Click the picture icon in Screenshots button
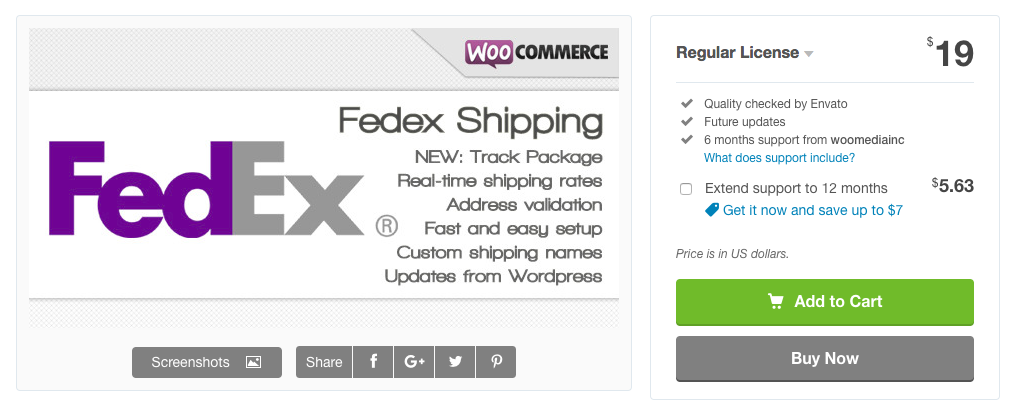1012x409 pixels. tap(253, 363)
